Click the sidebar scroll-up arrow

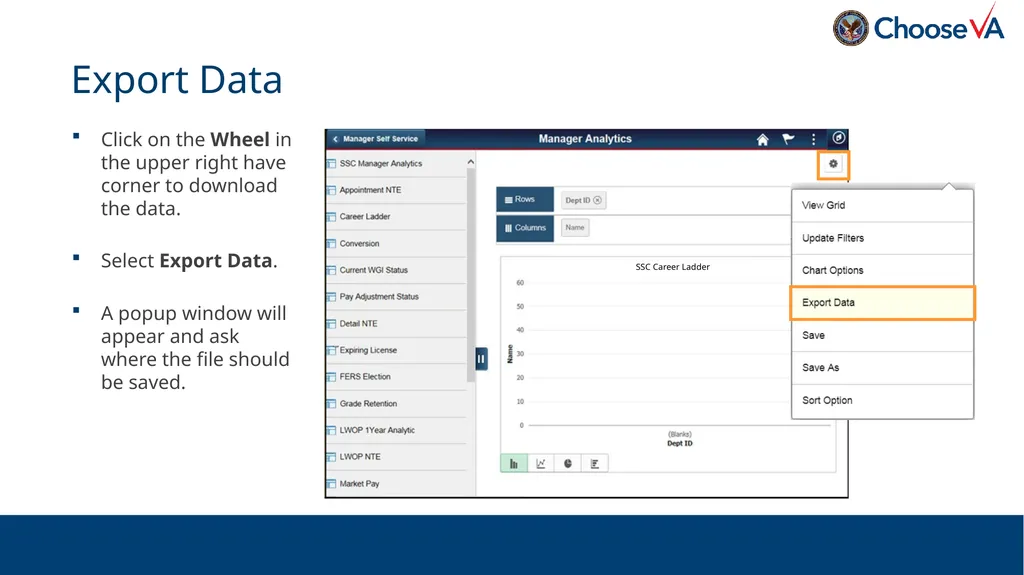pyautogui.click(x=470, y=161)
